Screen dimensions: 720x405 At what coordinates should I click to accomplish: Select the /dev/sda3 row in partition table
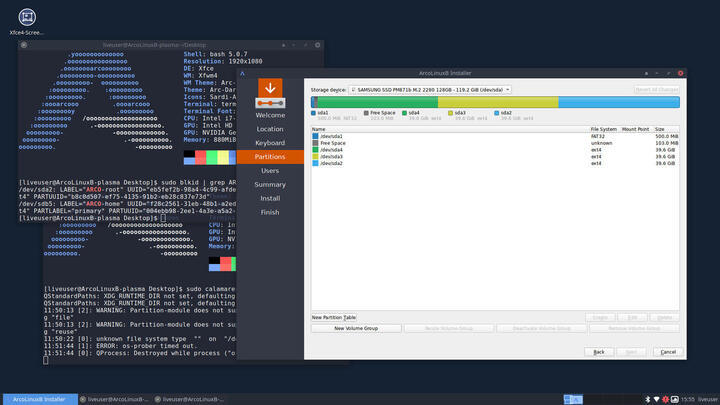tap(495, 157)
